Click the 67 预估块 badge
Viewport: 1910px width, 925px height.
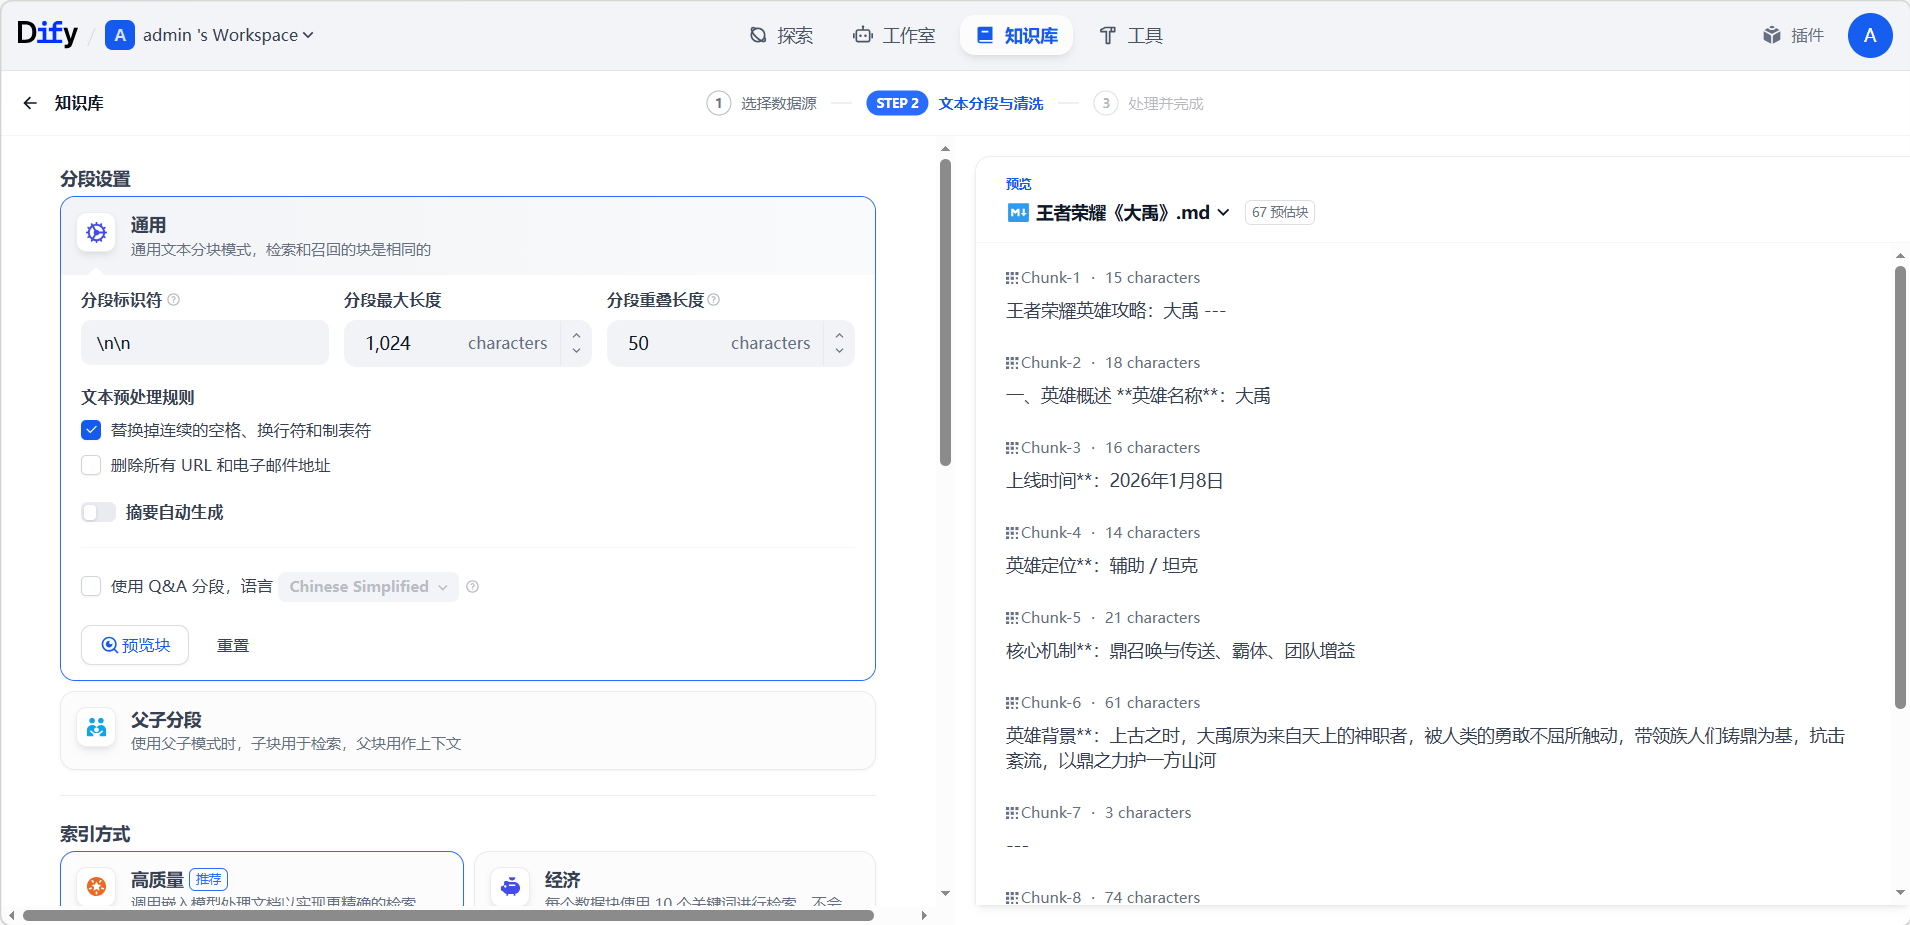click(1280, 212)
